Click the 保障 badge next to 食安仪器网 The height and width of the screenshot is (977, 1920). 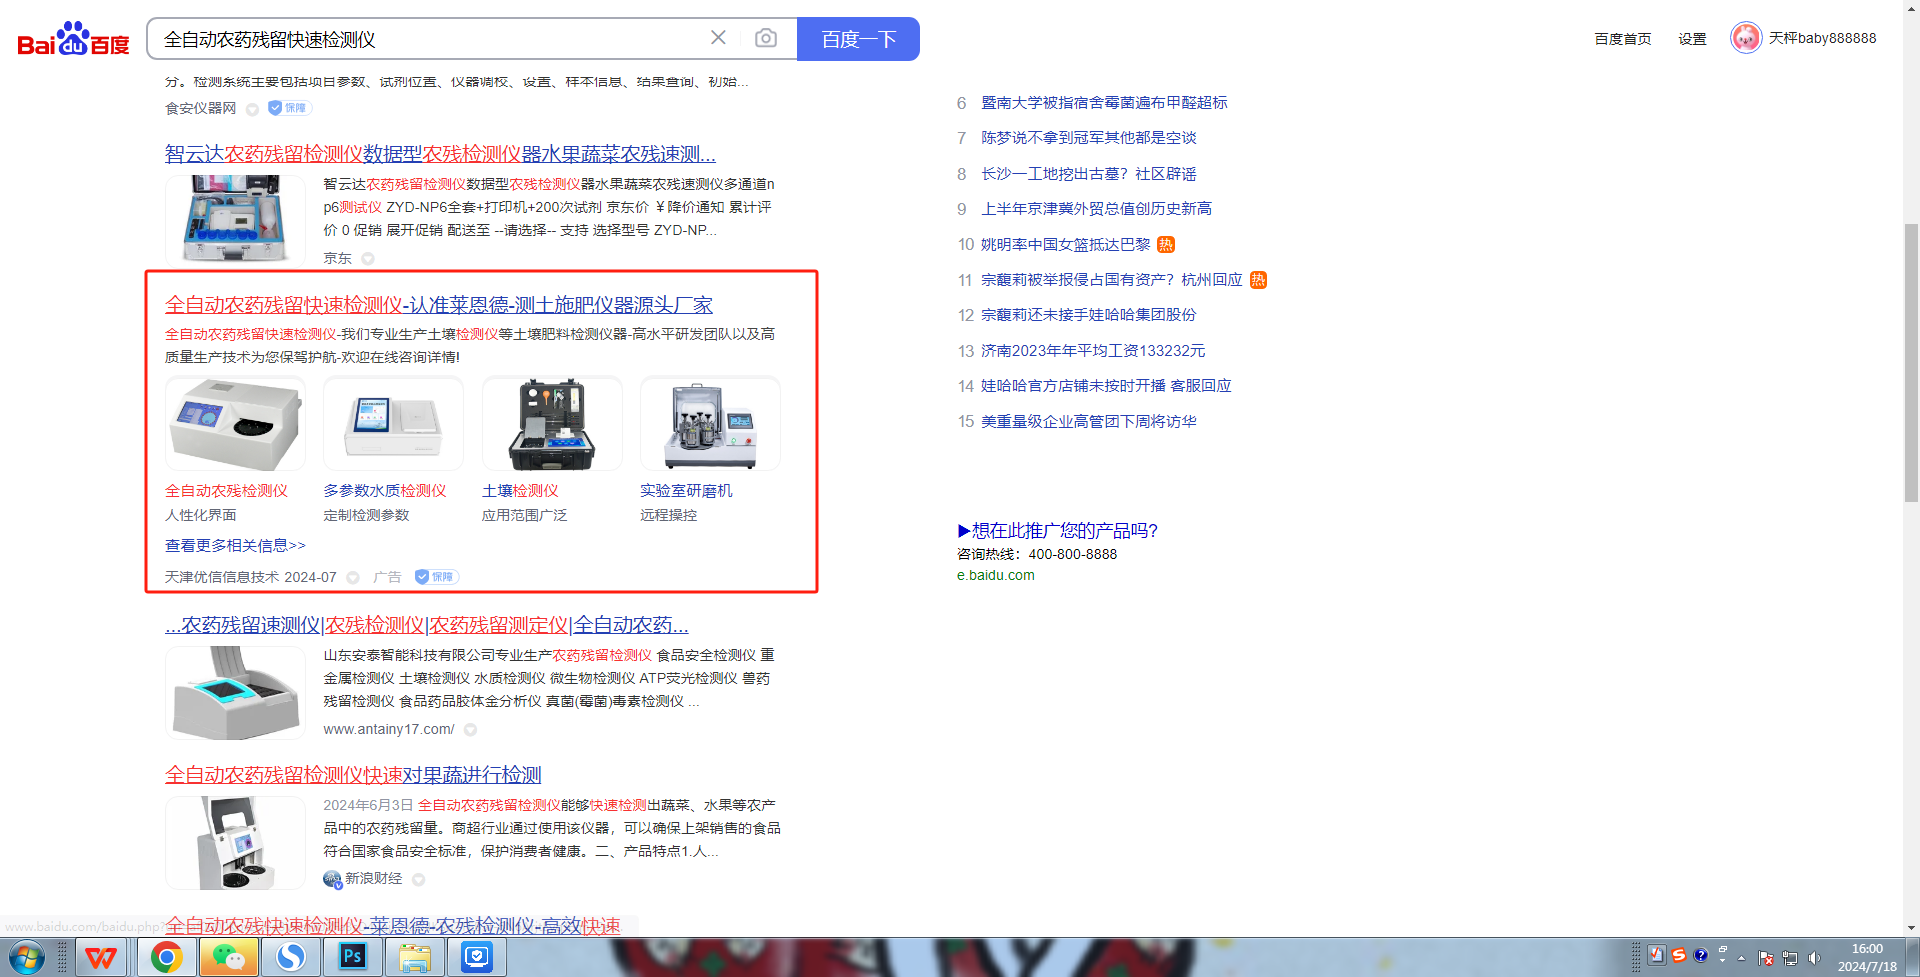290,108
